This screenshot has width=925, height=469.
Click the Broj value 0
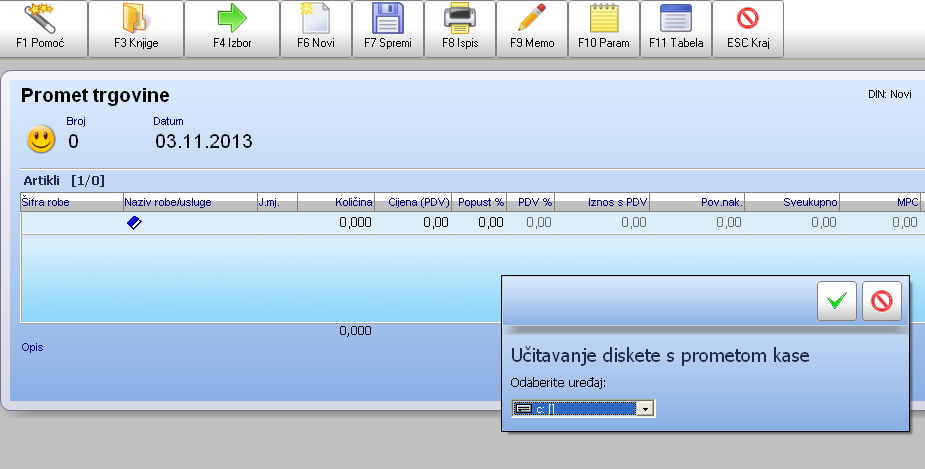[x=73, y=141]
